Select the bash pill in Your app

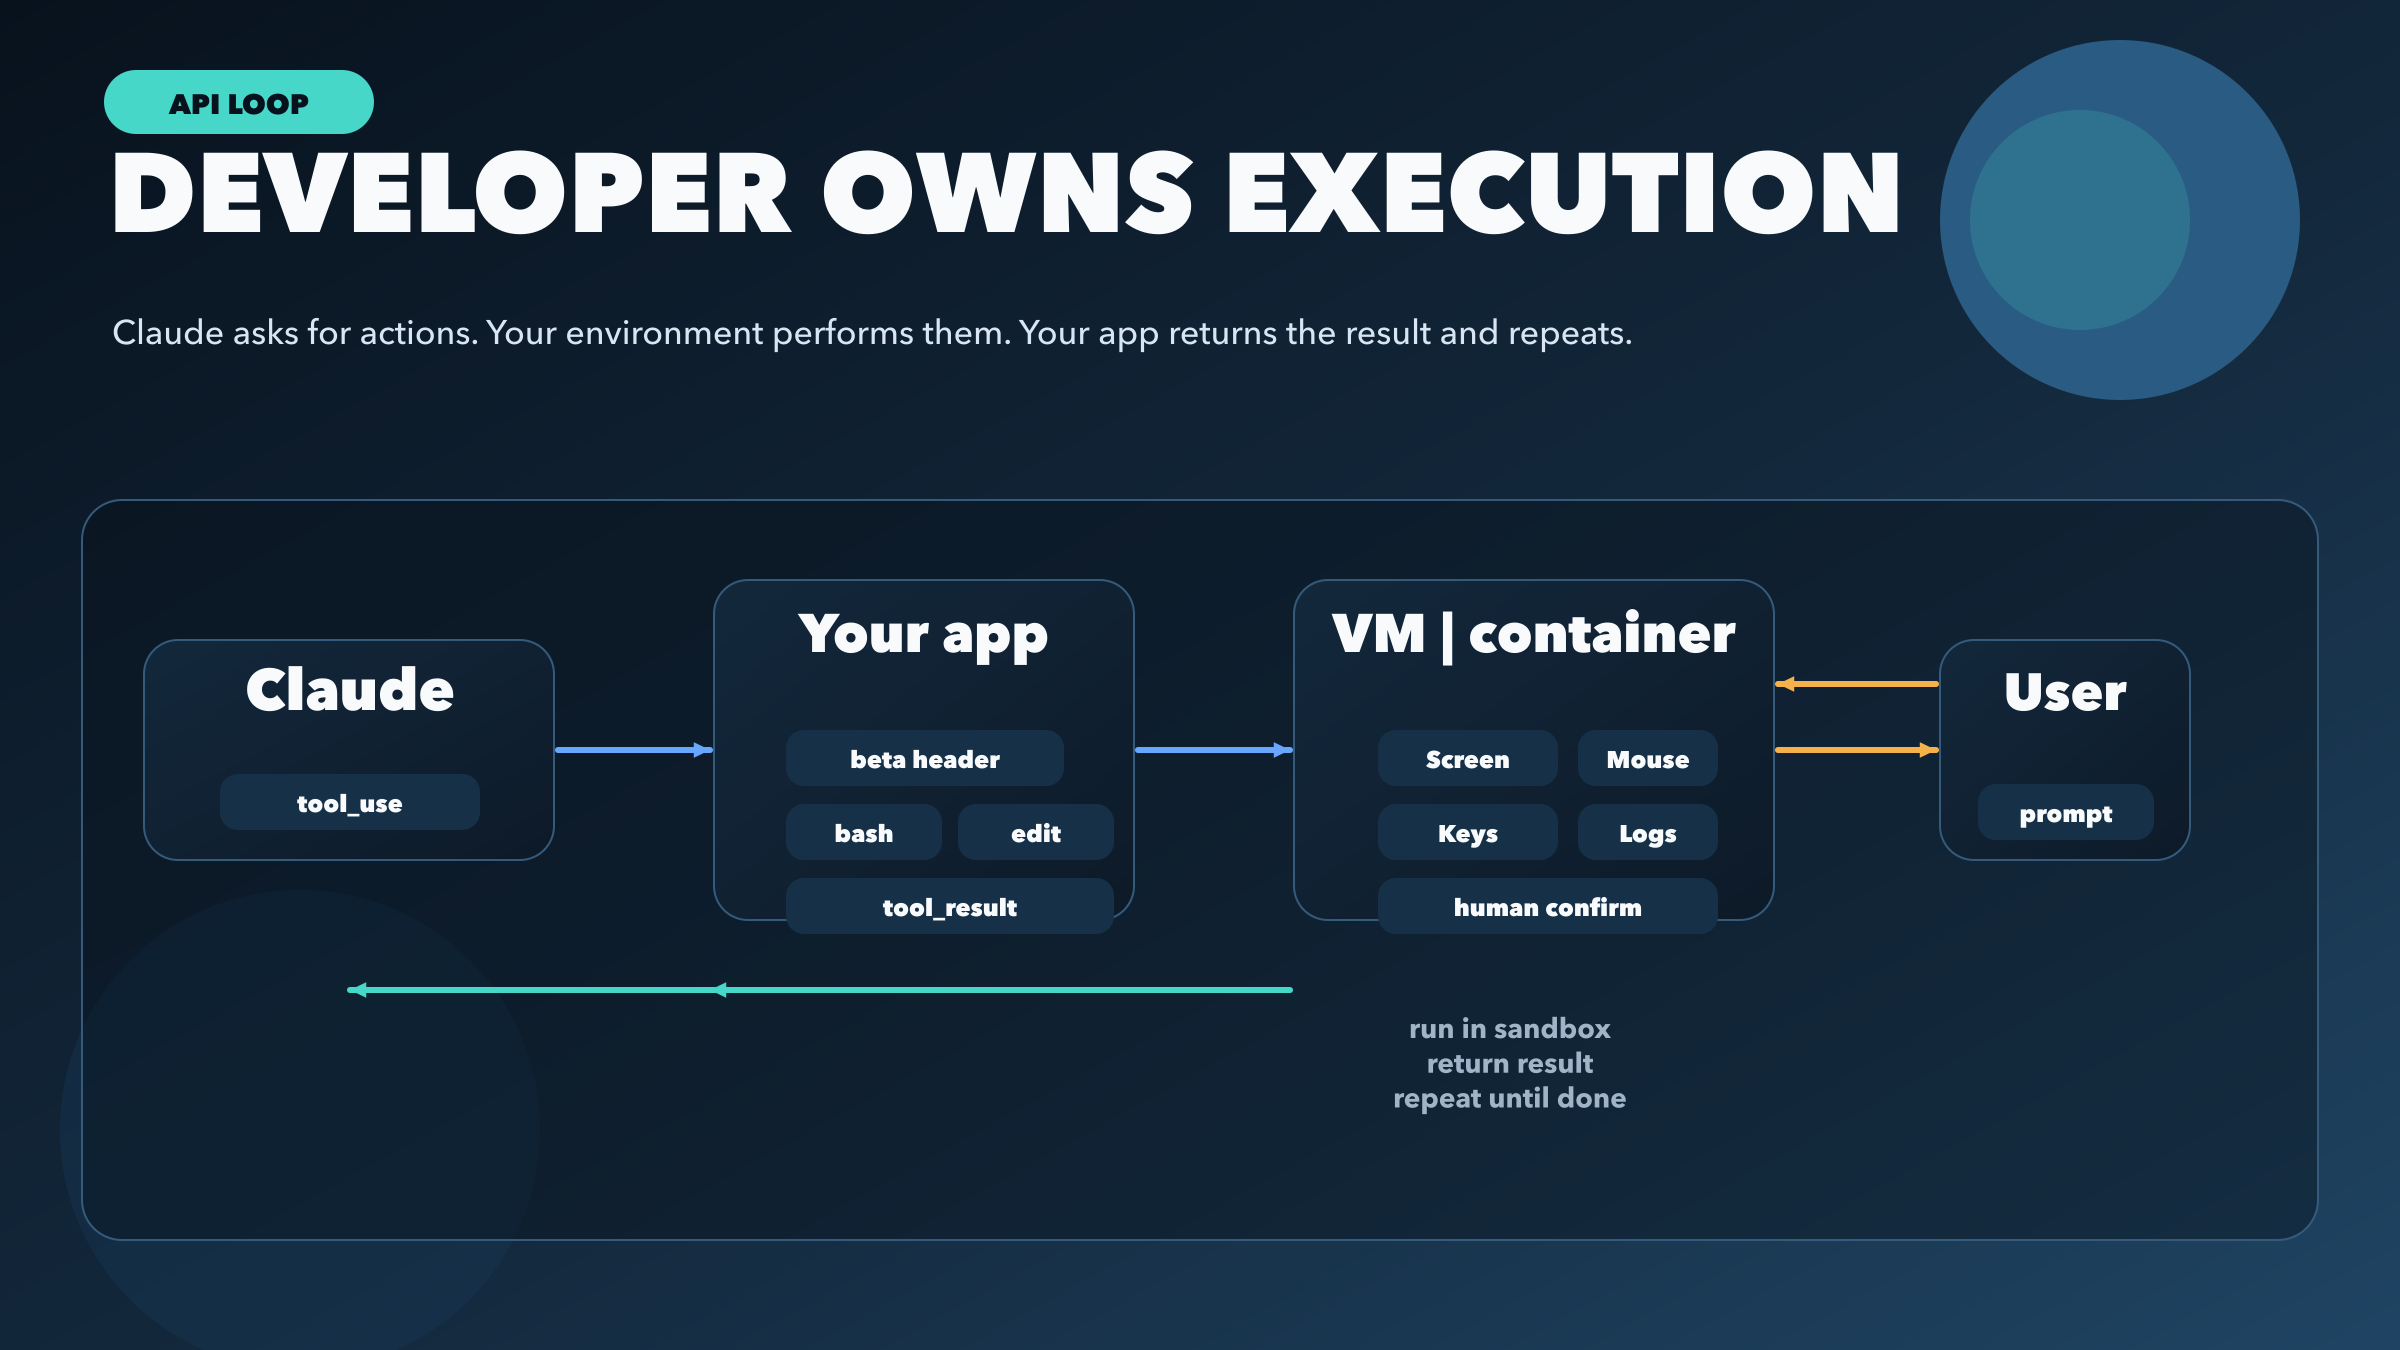[x=863, y=832]
